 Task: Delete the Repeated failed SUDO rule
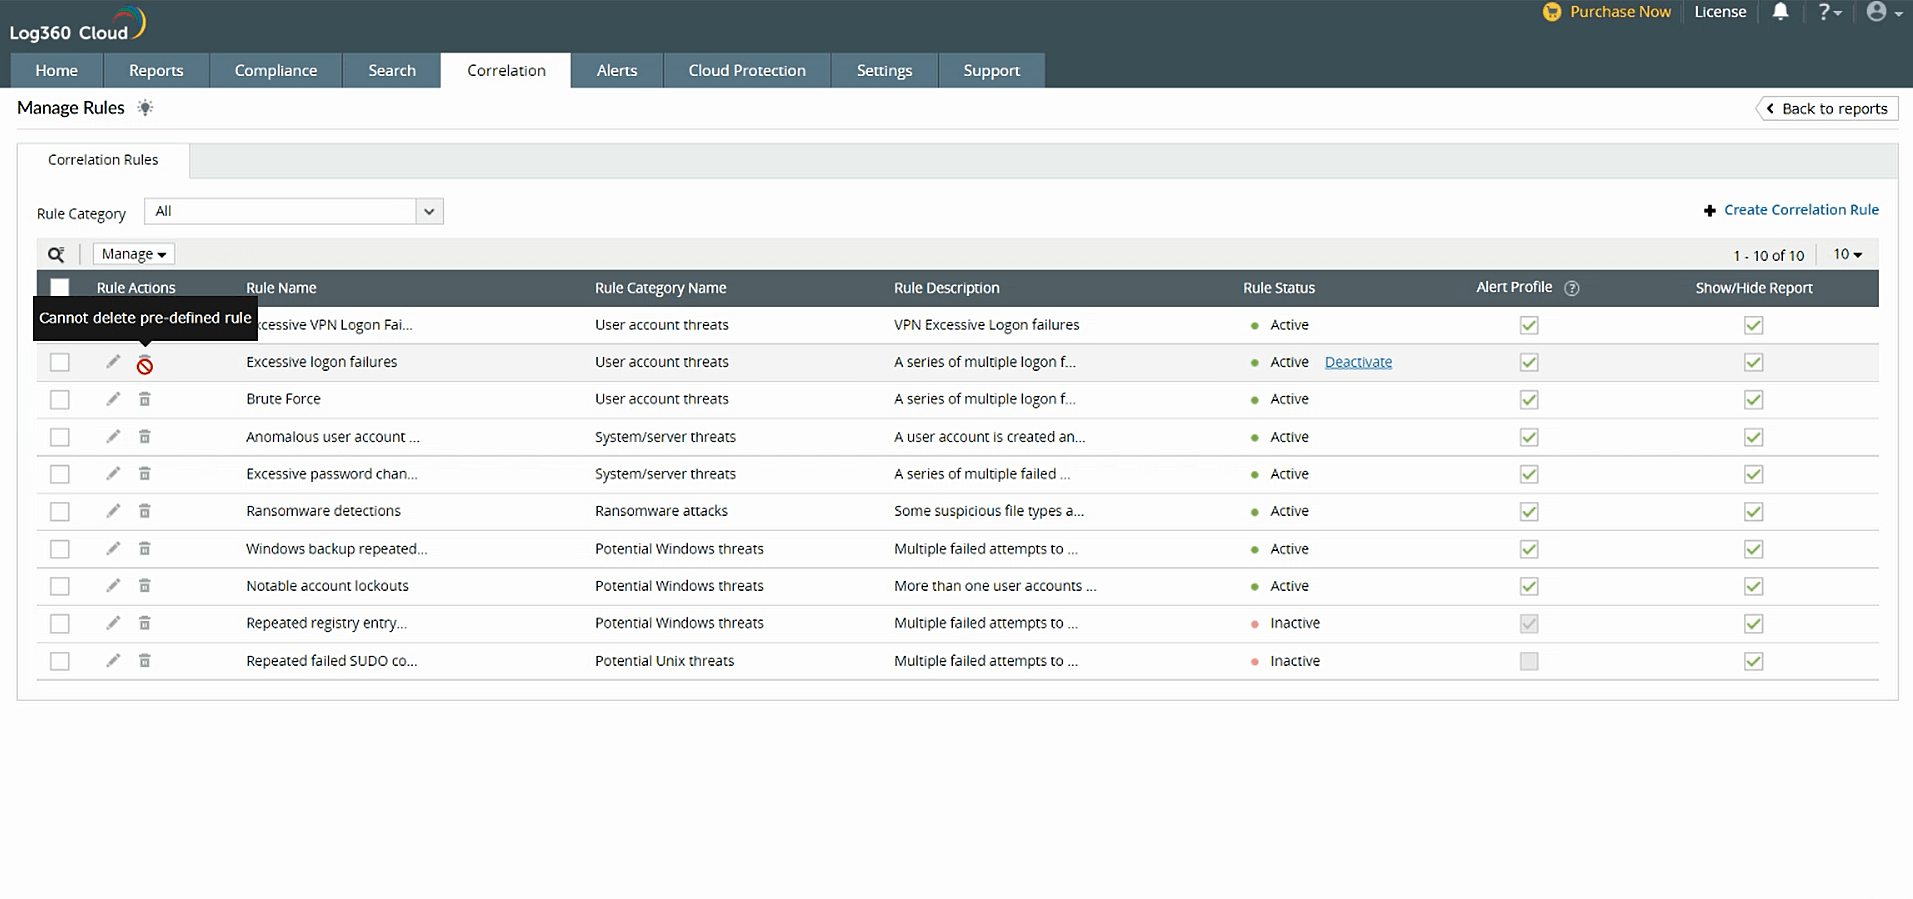tap(144, 661)
